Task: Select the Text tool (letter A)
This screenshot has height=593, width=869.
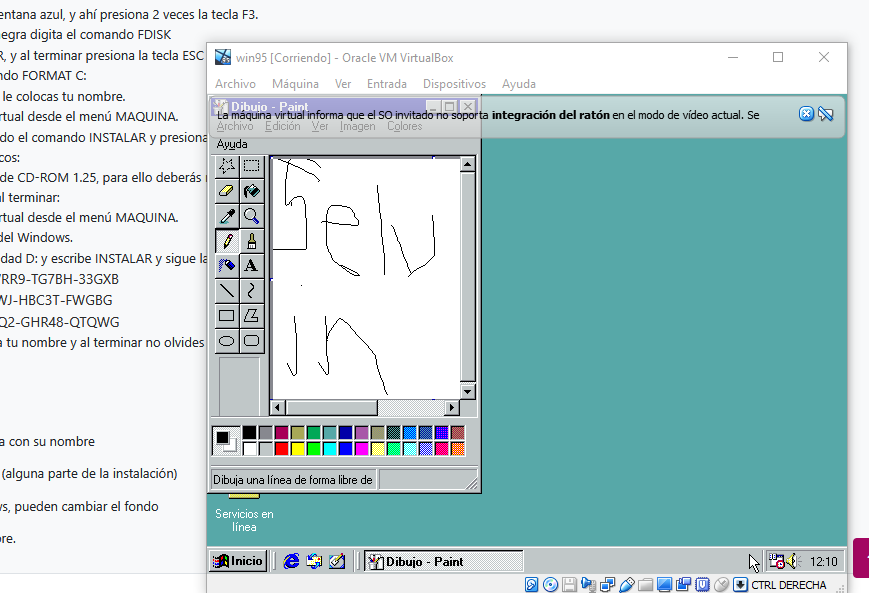Action: click(252, 265)
